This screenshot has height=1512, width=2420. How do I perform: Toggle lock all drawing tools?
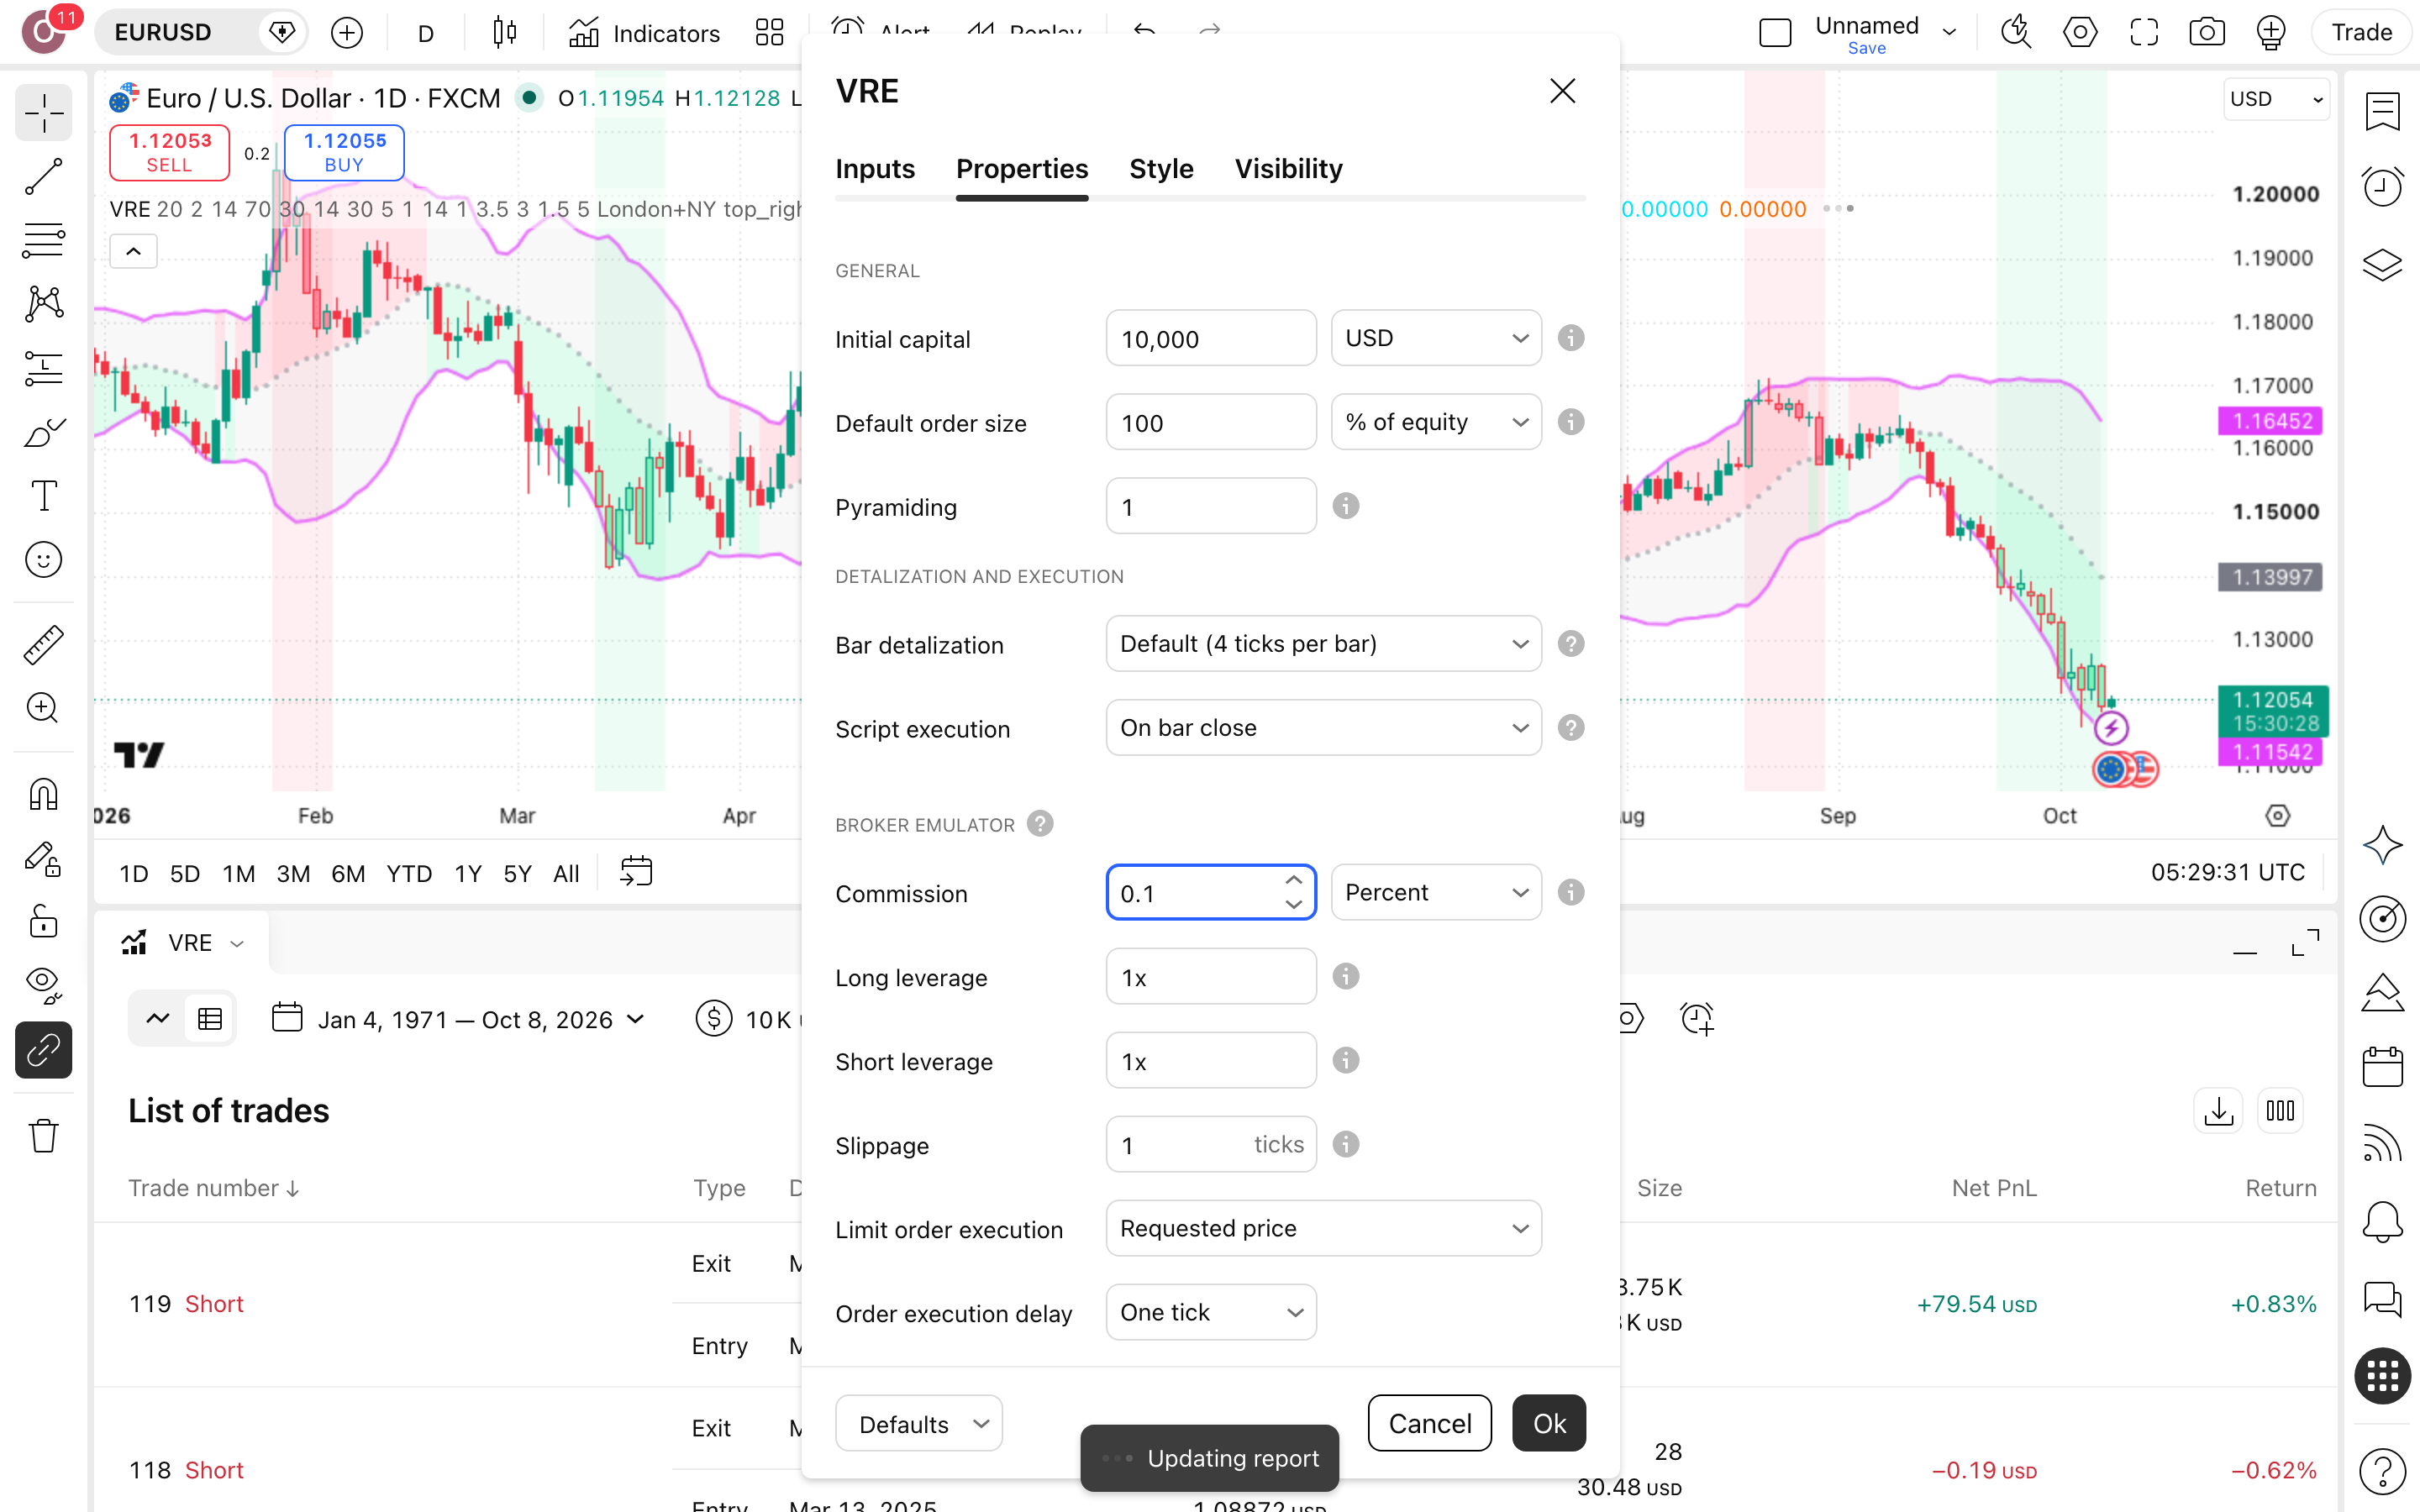coord(44,921)
